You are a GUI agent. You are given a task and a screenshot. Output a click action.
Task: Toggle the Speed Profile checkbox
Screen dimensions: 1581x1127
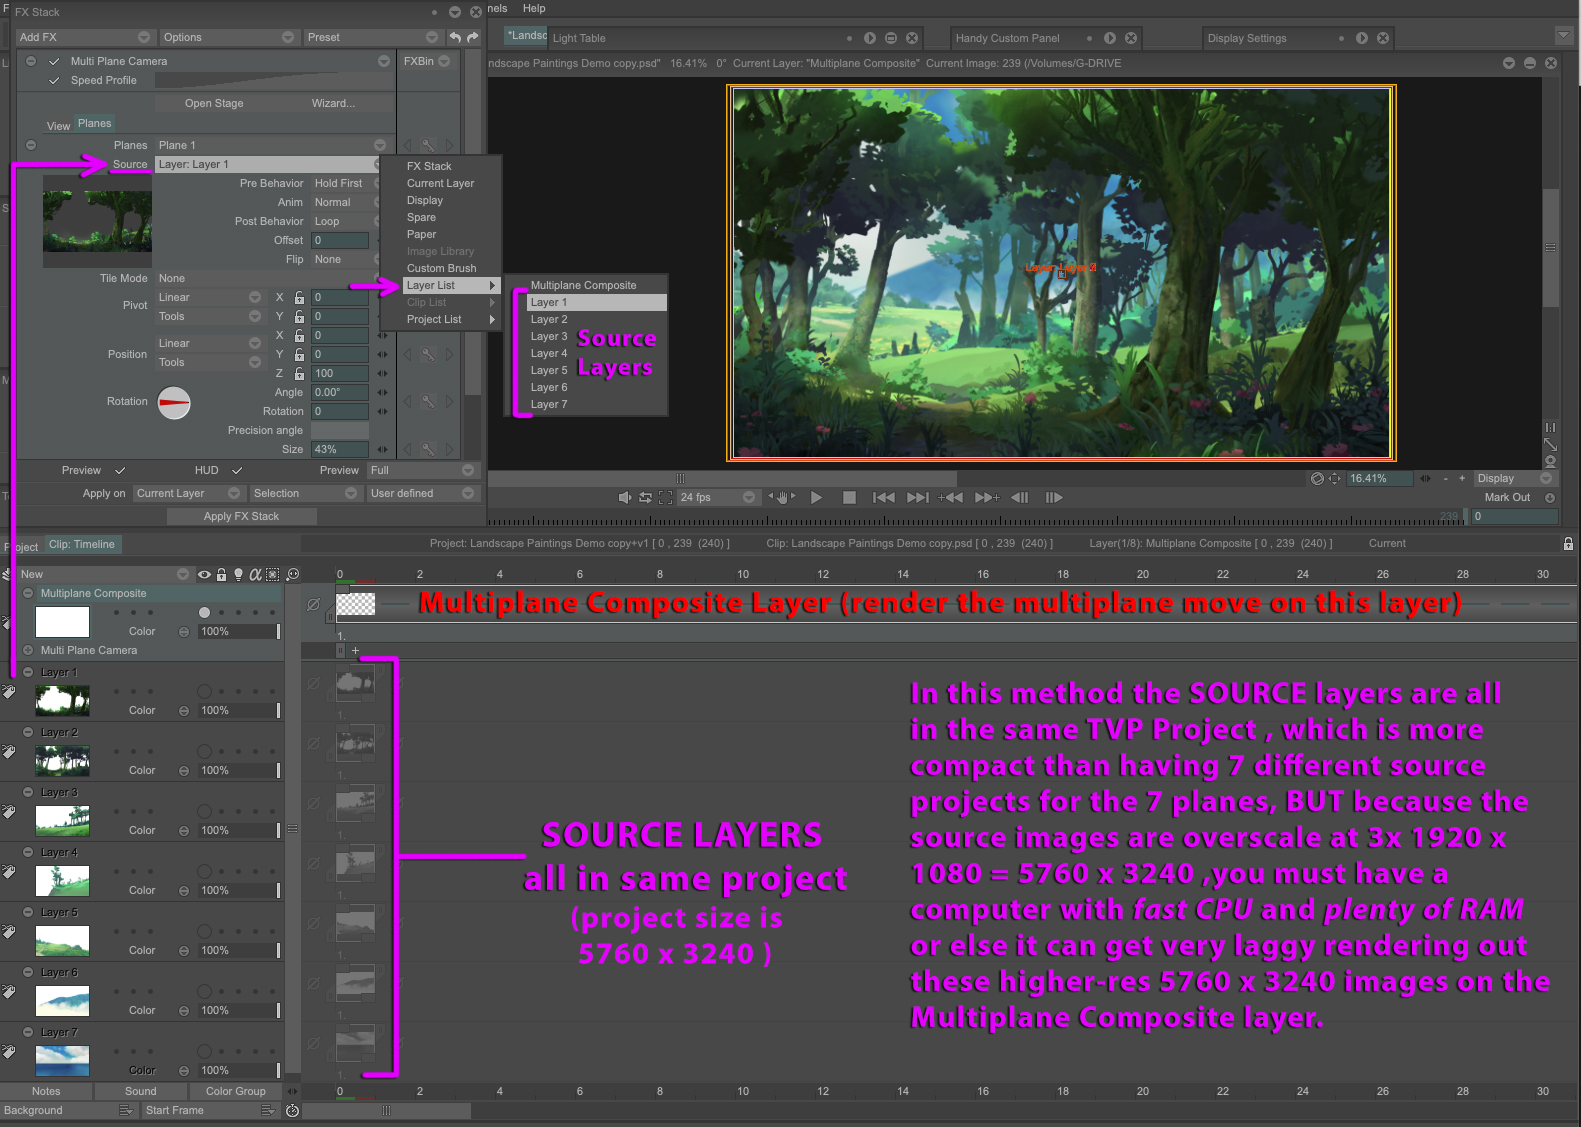(x=54, y=80)
